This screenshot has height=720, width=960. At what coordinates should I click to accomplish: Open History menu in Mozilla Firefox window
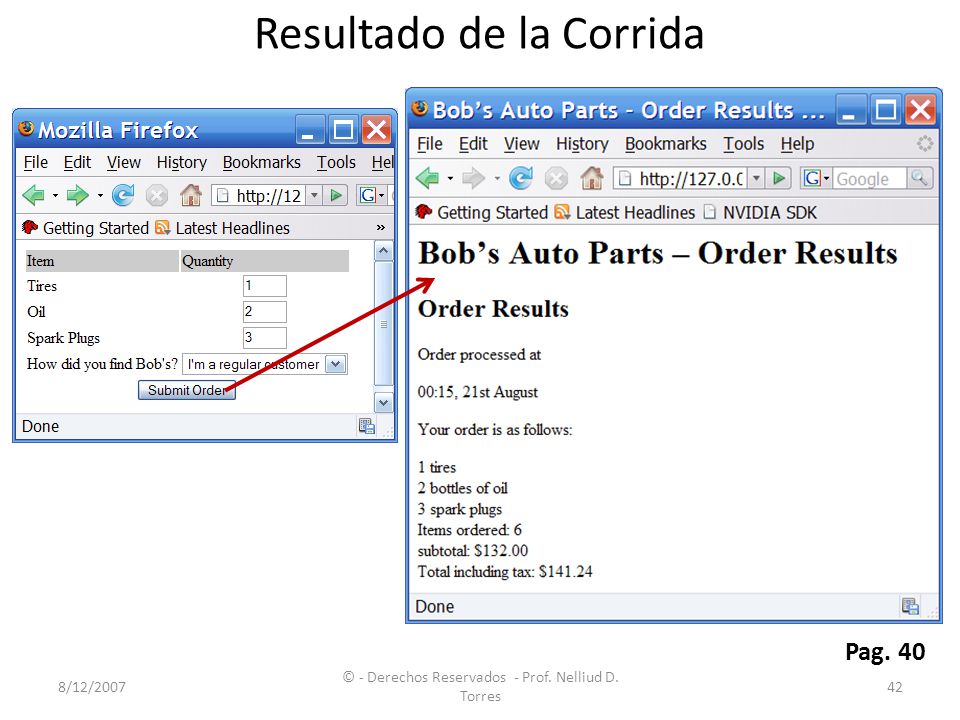(181, 162)
